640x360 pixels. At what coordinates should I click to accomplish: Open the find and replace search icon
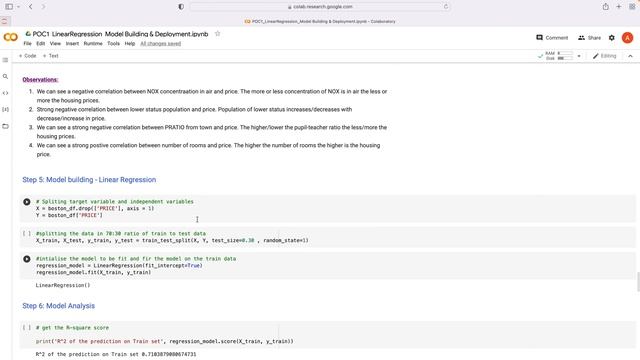tap(5, 76)
